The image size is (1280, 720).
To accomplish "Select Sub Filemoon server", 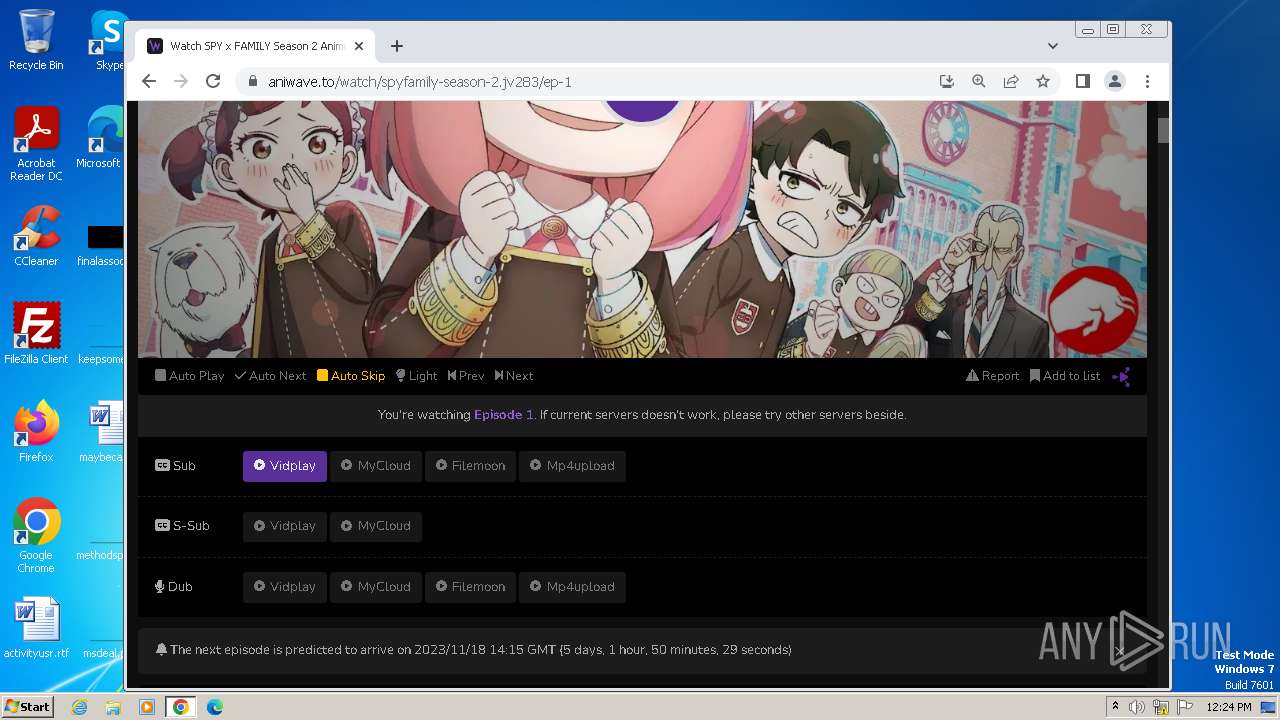I will (x=470, y=466).
